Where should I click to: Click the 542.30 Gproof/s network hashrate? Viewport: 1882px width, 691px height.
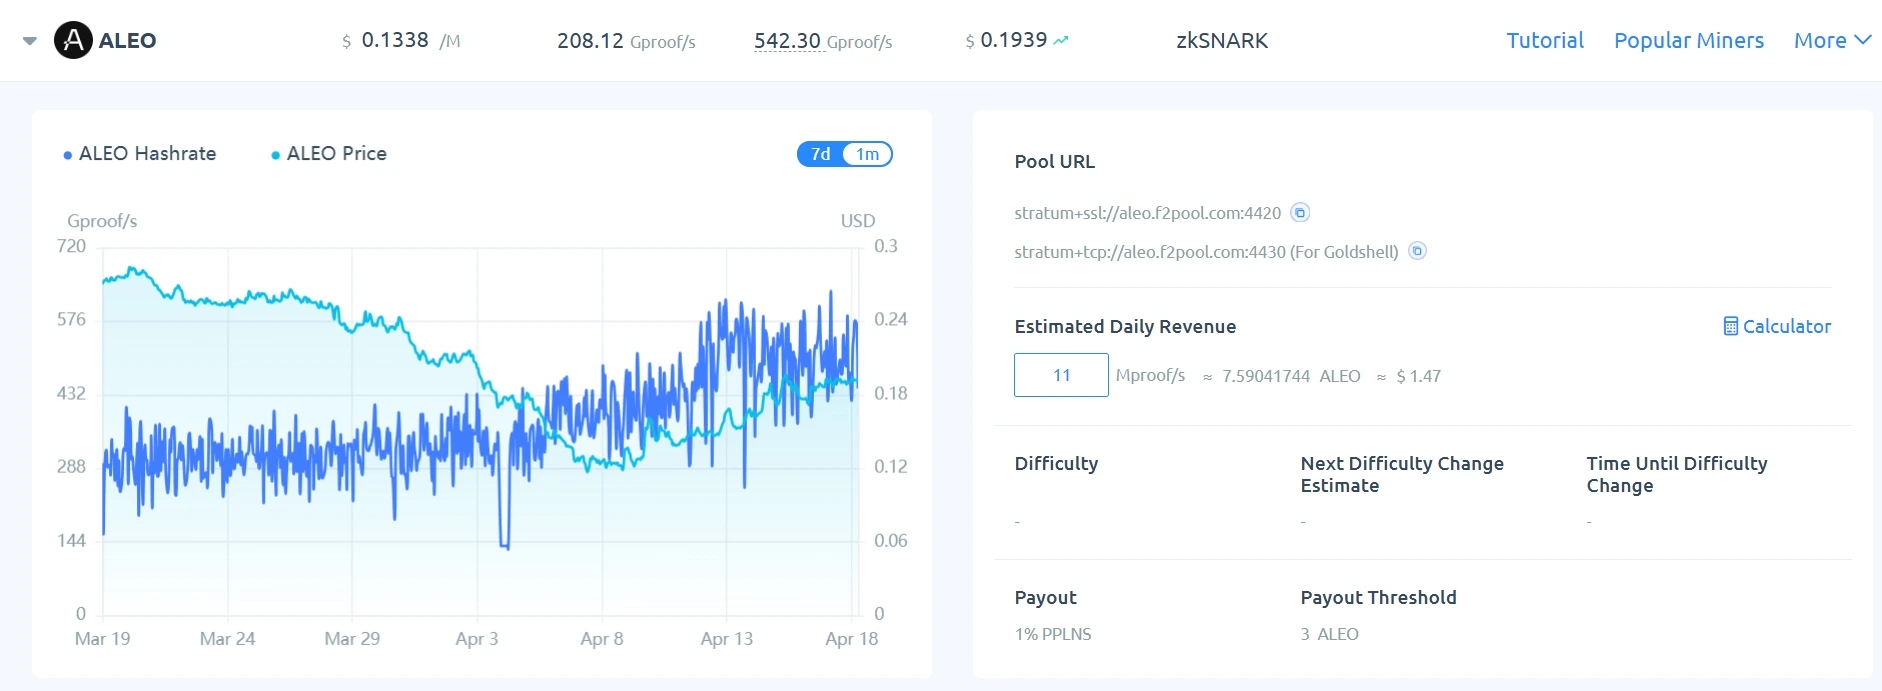pos(823,41)
